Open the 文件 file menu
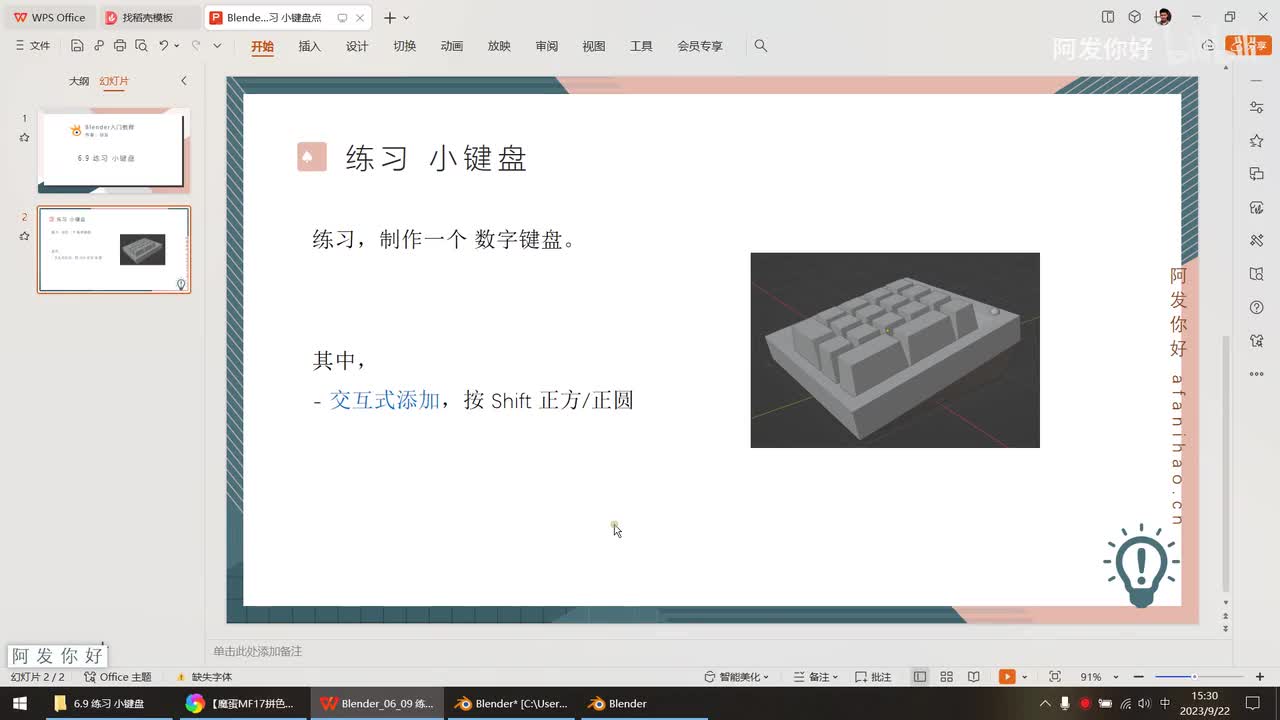The image size is (1280, 720). (33, 46)
